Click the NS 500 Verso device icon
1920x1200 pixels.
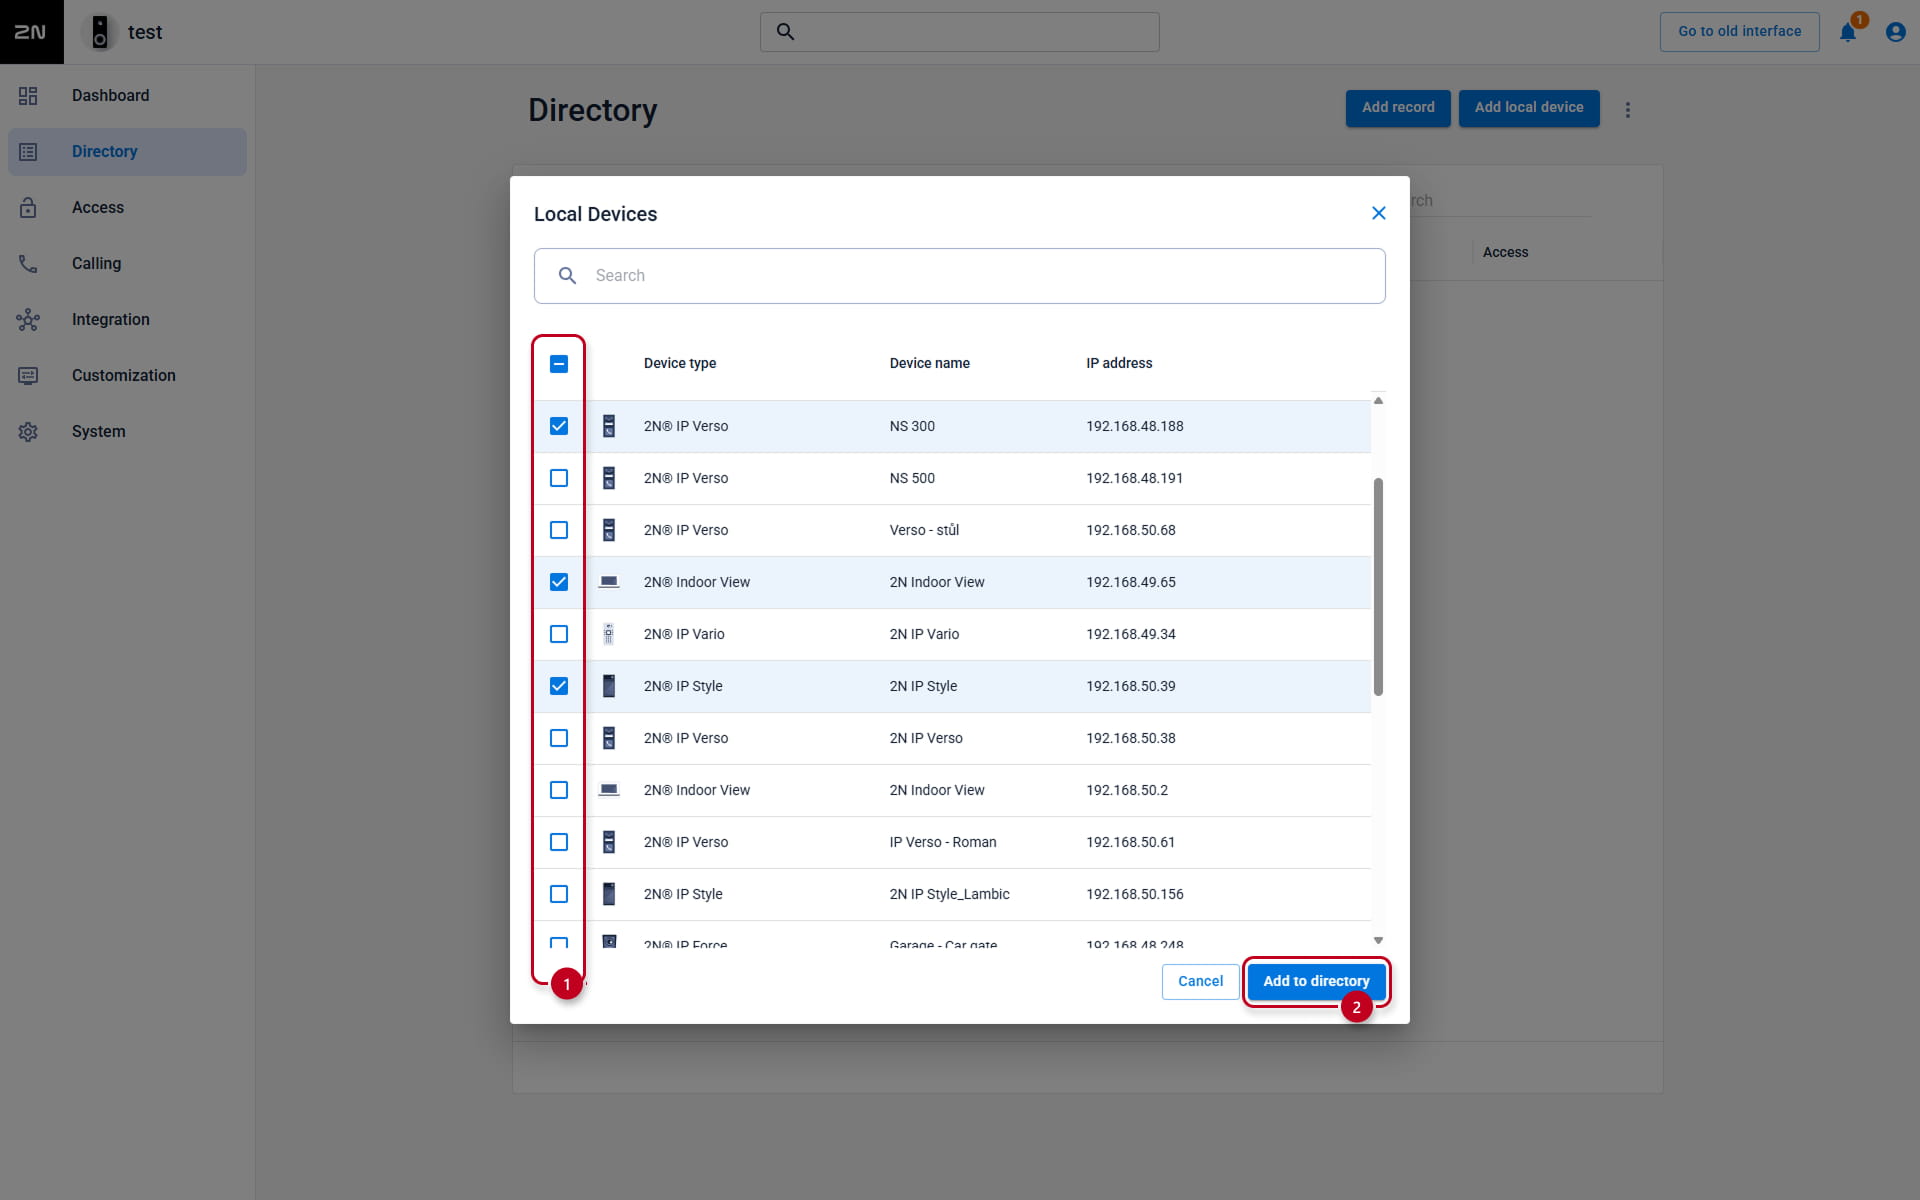(608, 478)
